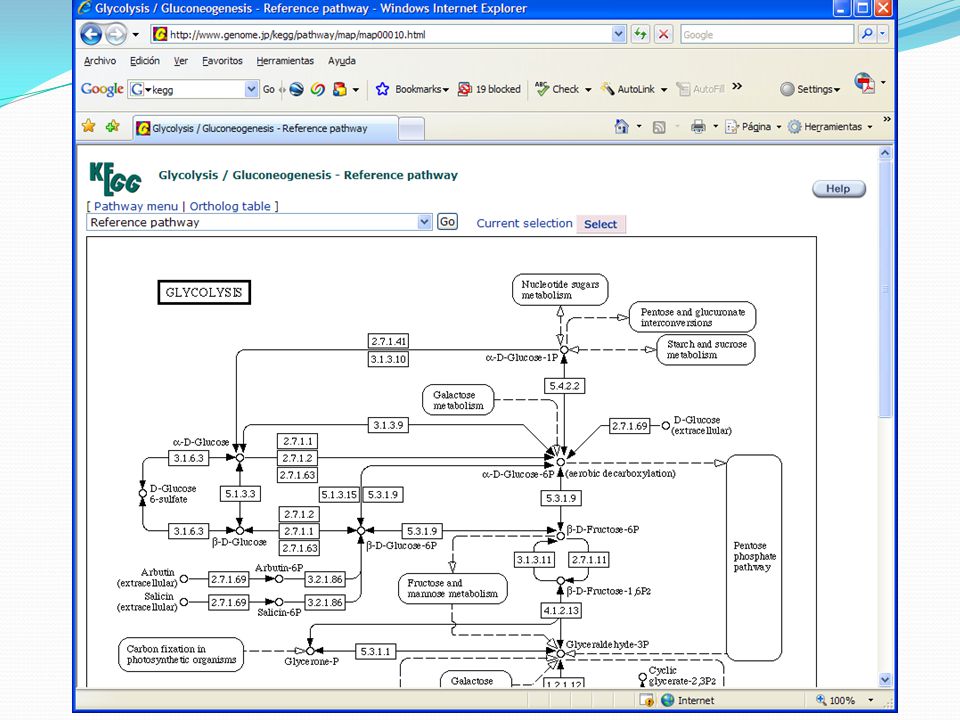This screenshot has height=720, width=960.
Task: Open the Galactose metabolism pathway node
Action: pyautogui.click(x=458, y=400)
